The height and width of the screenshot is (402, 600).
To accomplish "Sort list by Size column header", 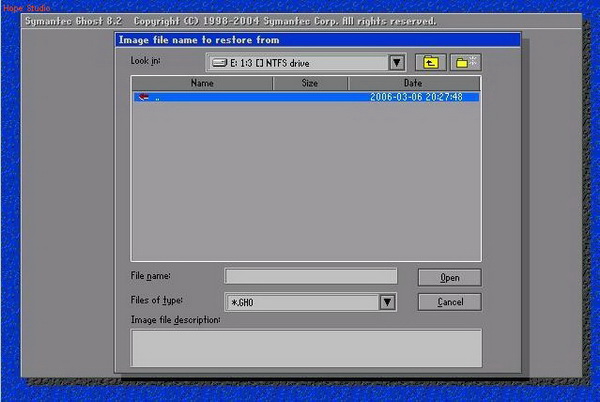I will [310, 83].
